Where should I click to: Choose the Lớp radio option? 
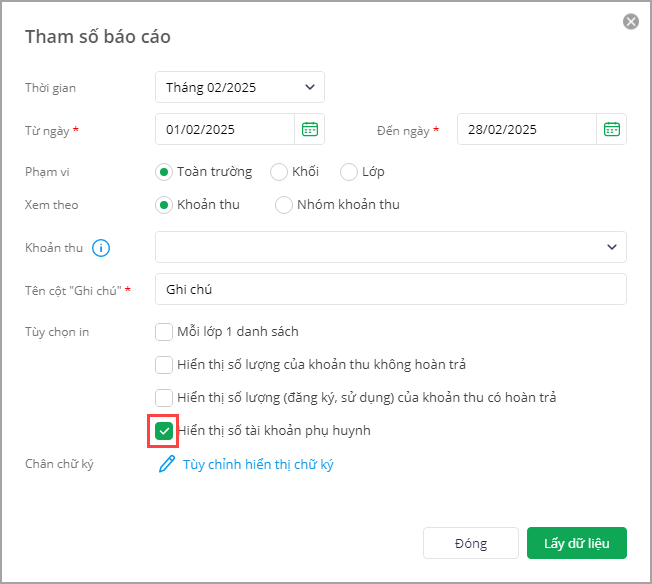349,172
